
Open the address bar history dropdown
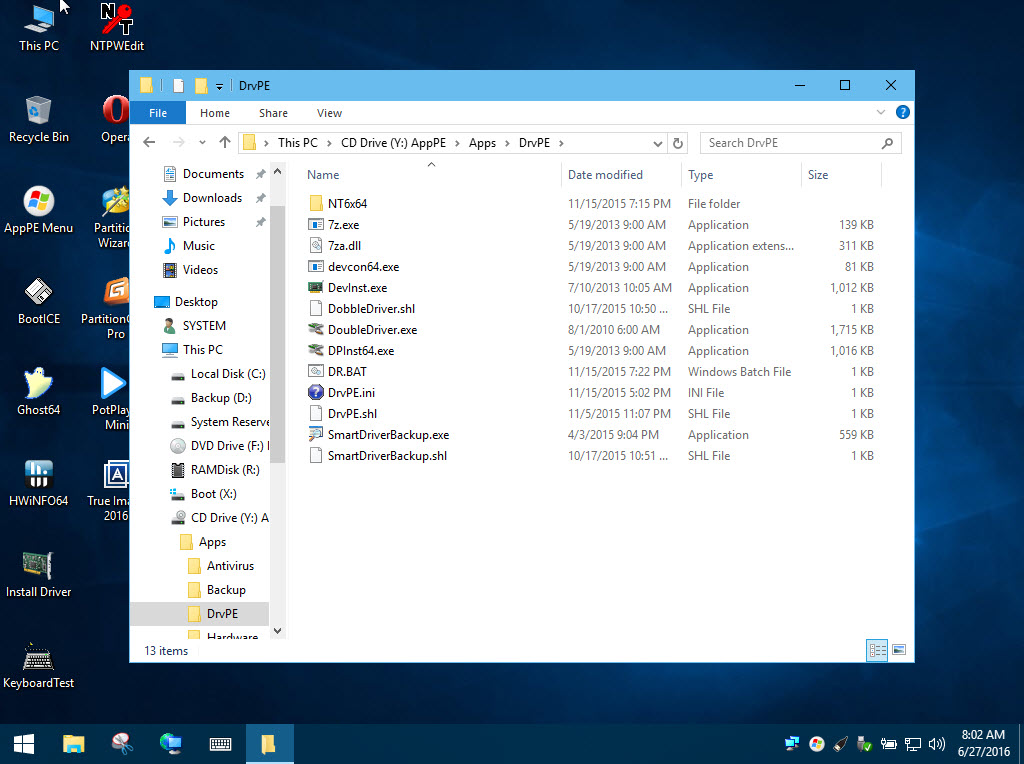[x=658, y=143]
